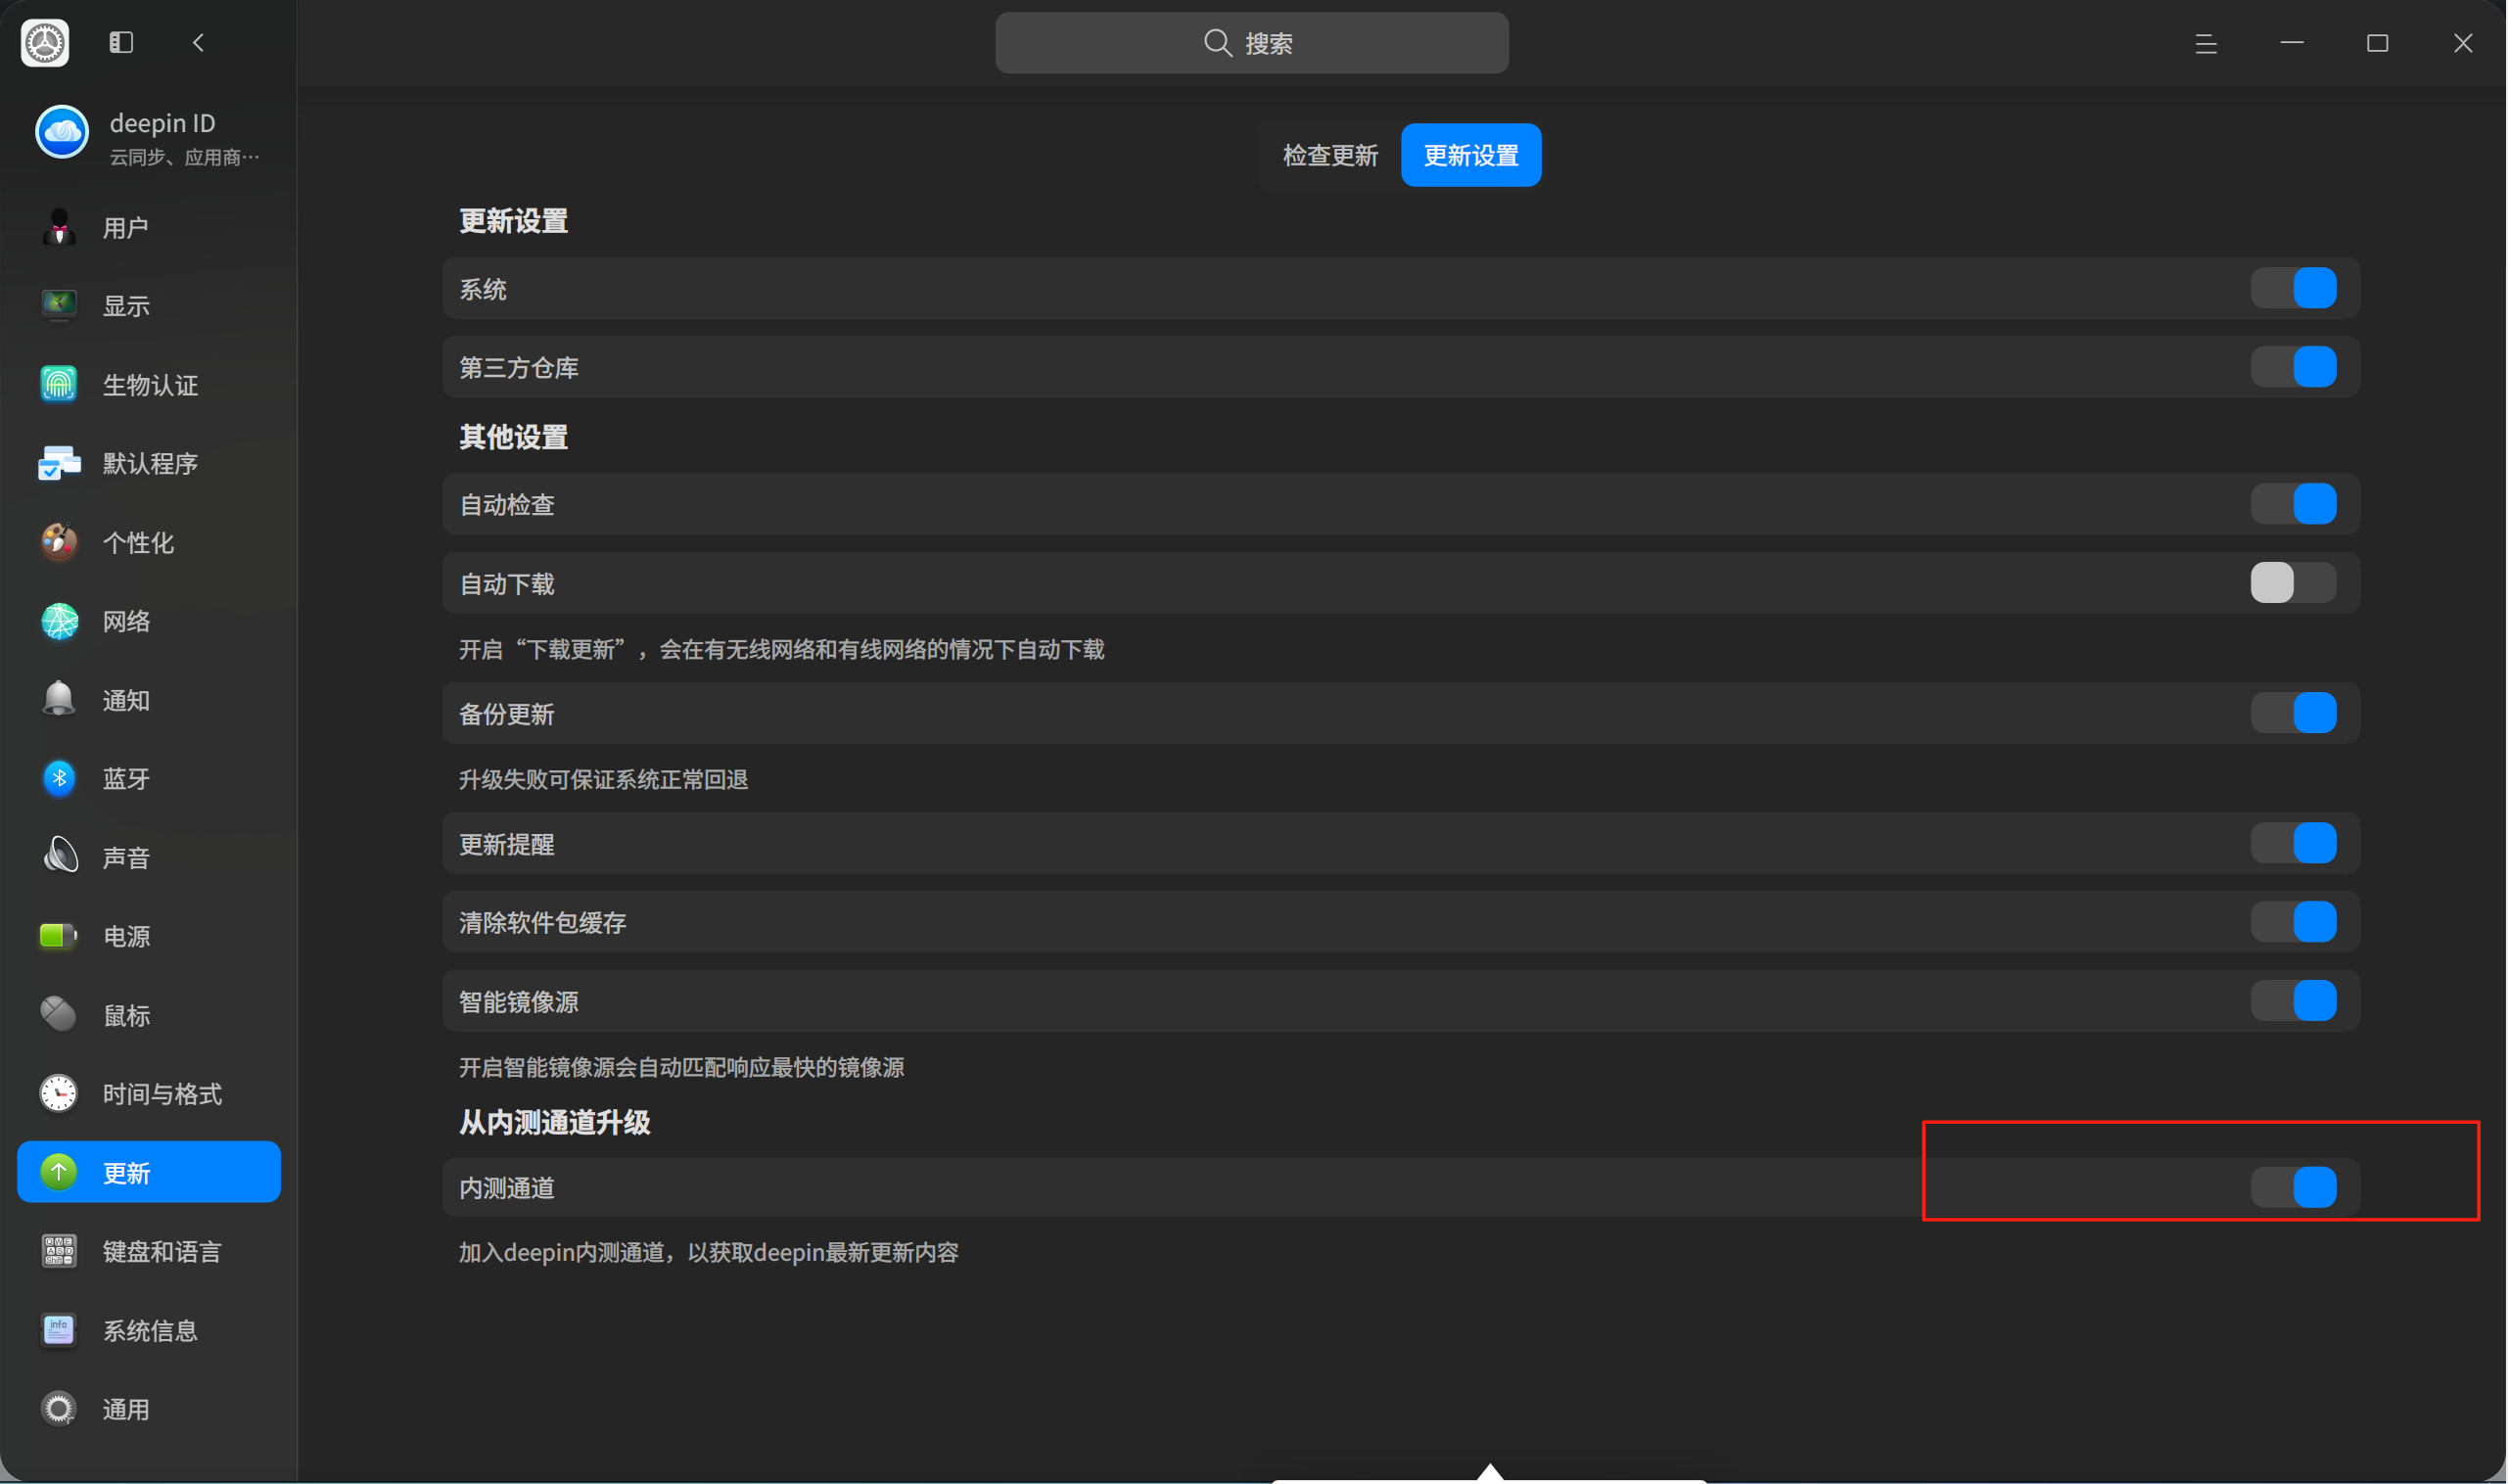The image size is (2508, 1484).
Task: Click the deepin ID account label
Action: (163, 123)
